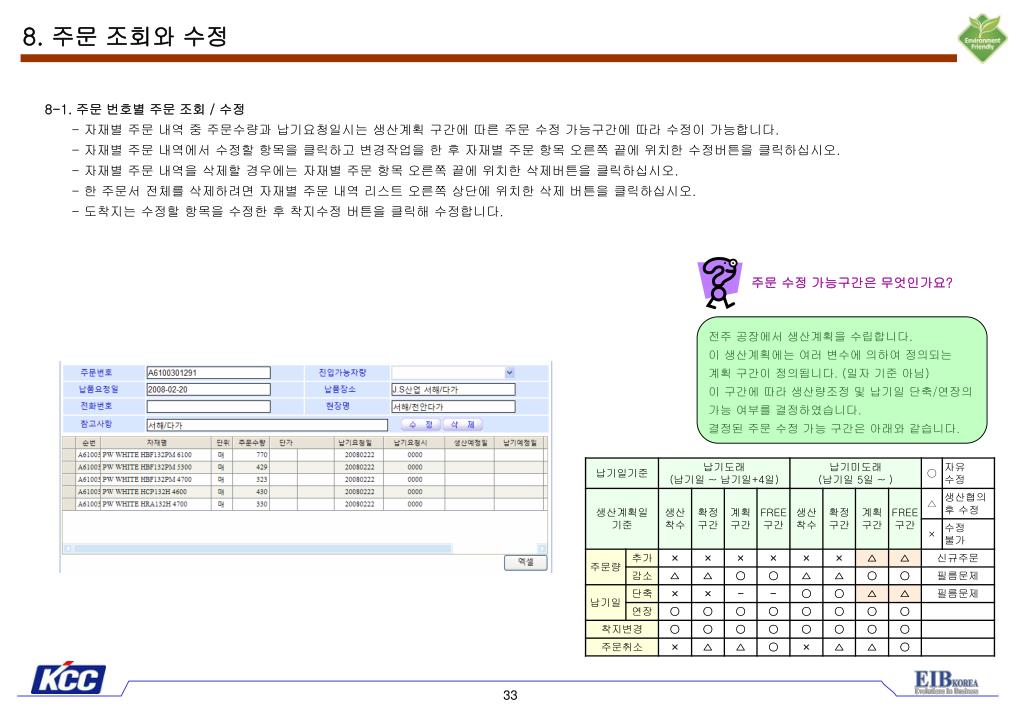Image resolution: width=1023 pixels, height=708 pixels.
Task: Click the 납기예정일 column header
Action: pos(519,443)
